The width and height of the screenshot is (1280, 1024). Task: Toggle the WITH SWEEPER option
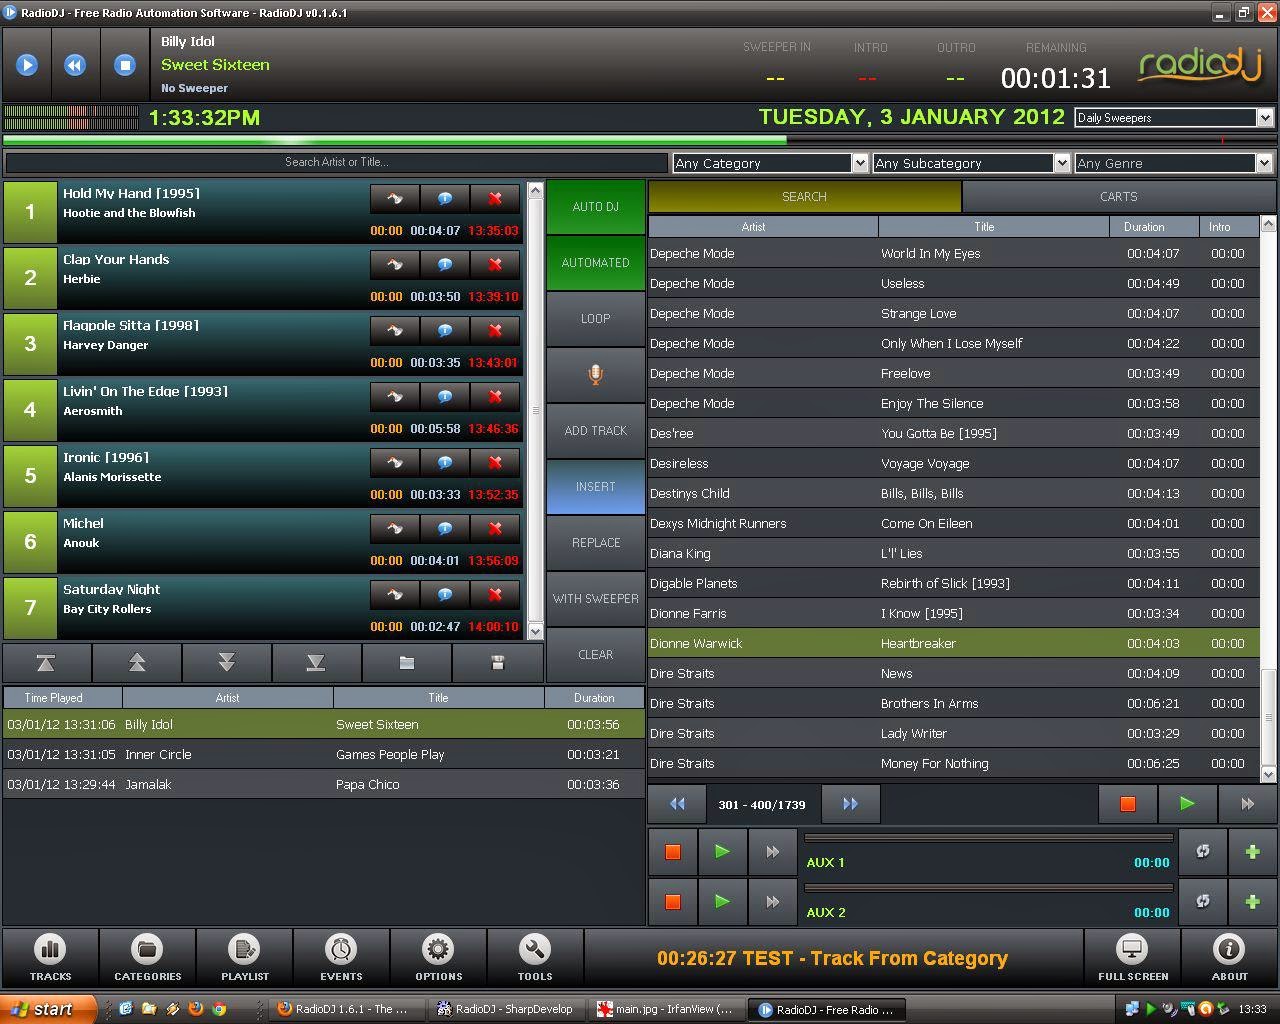click(595, 599)
